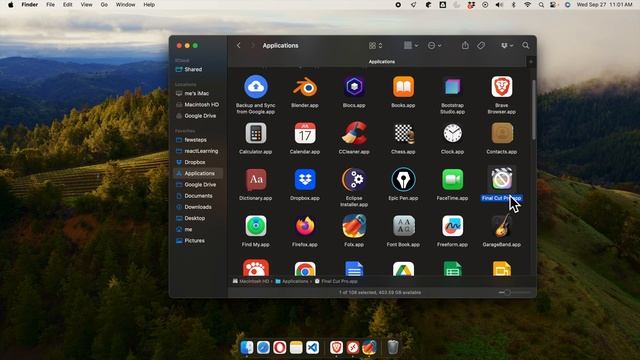The image size is (640, 360).
Task: Click the Applications tab label
Action: click(x=382, y=62)
